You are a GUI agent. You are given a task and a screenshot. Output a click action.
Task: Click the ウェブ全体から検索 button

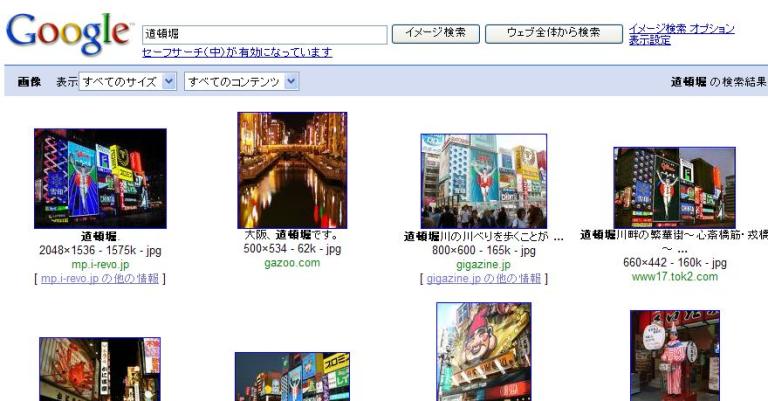click(553, 33)
